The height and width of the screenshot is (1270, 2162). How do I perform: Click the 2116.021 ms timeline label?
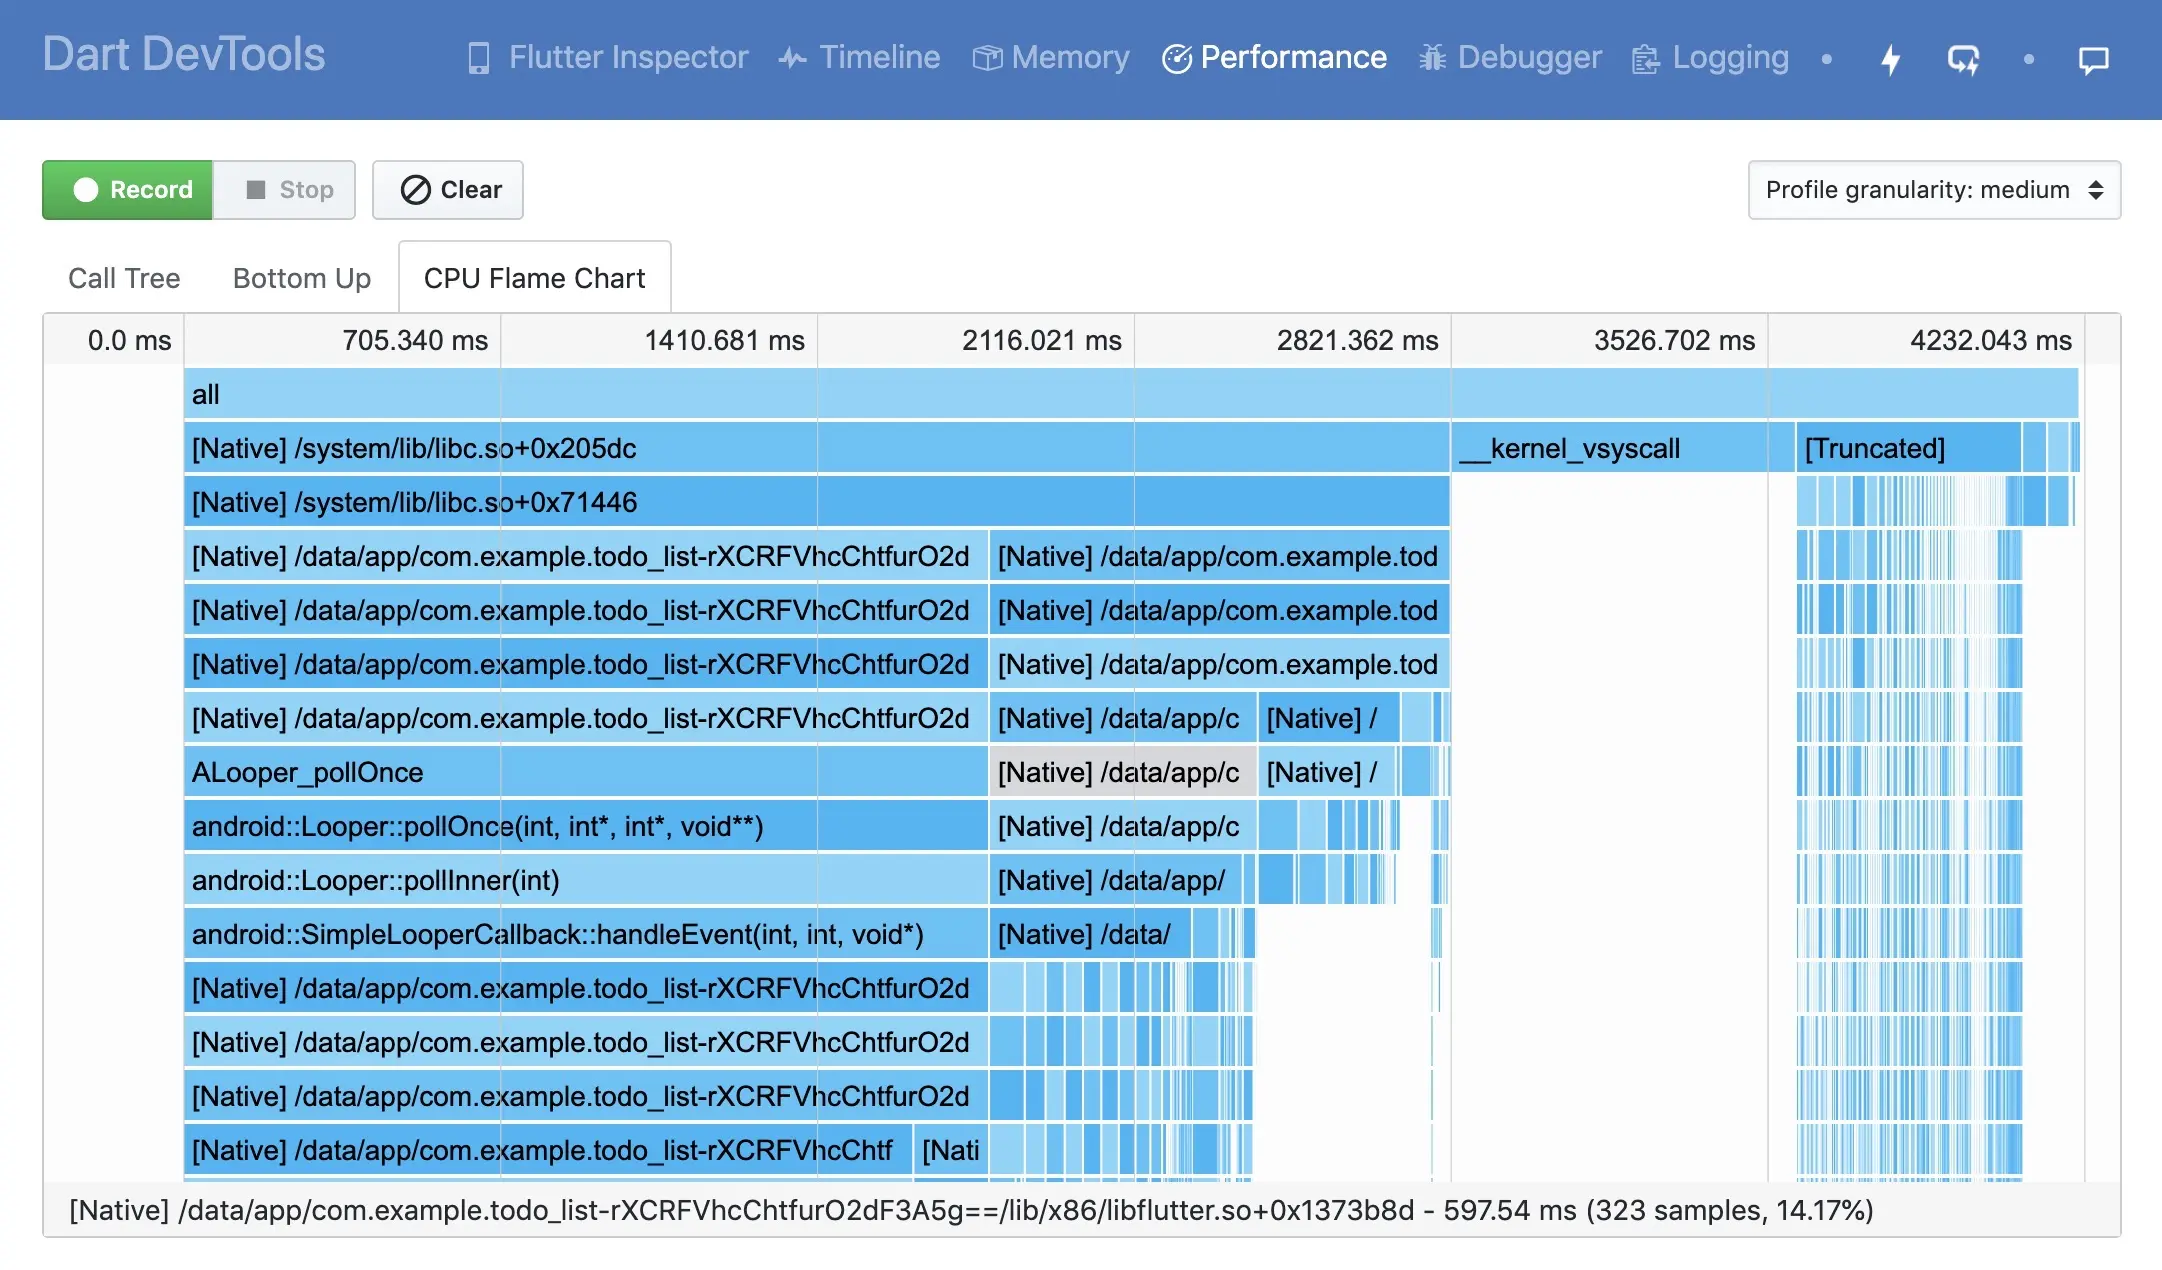[x=1041, y=341]
